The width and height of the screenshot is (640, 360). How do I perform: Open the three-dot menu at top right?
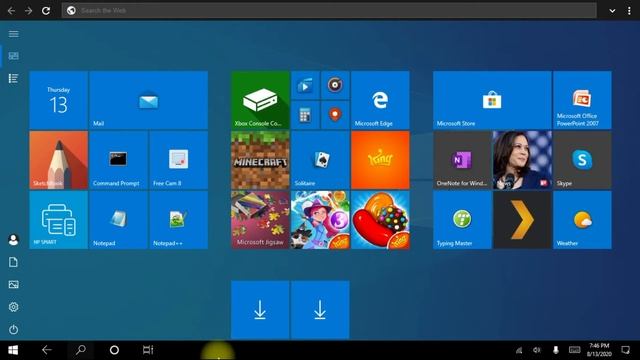pyautogui.click(x=629, y=11)
